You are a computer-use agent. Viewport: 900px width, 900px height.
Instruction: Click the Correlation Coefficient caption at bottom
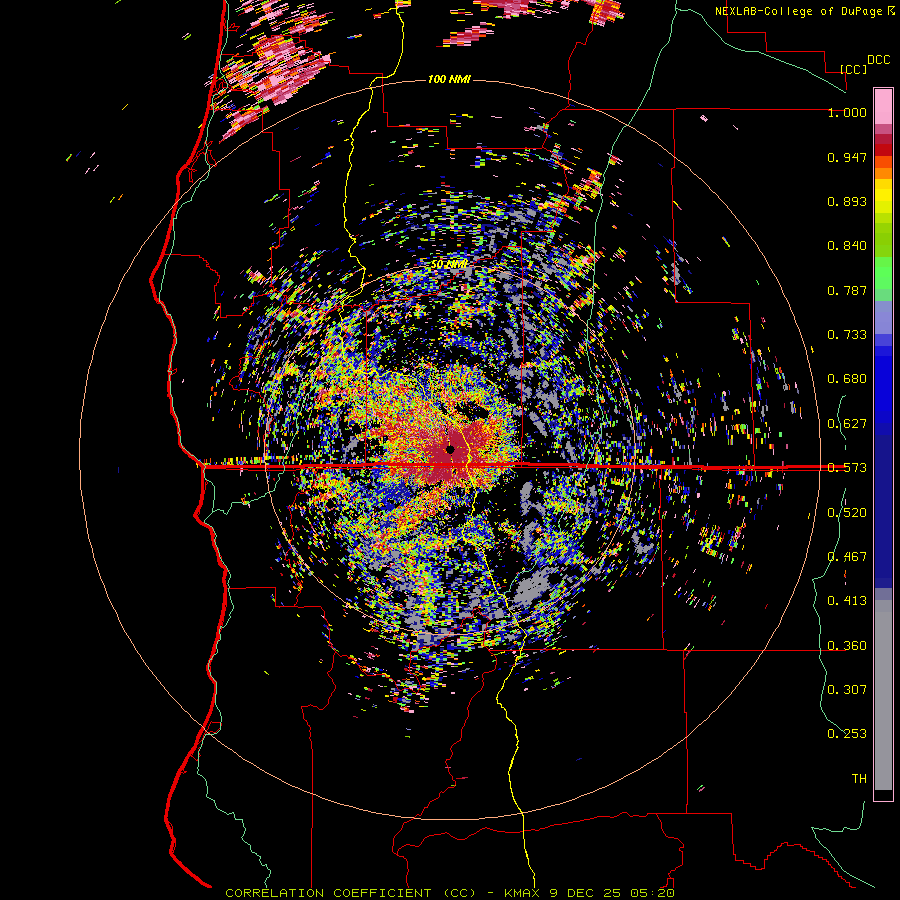[449, 893]
